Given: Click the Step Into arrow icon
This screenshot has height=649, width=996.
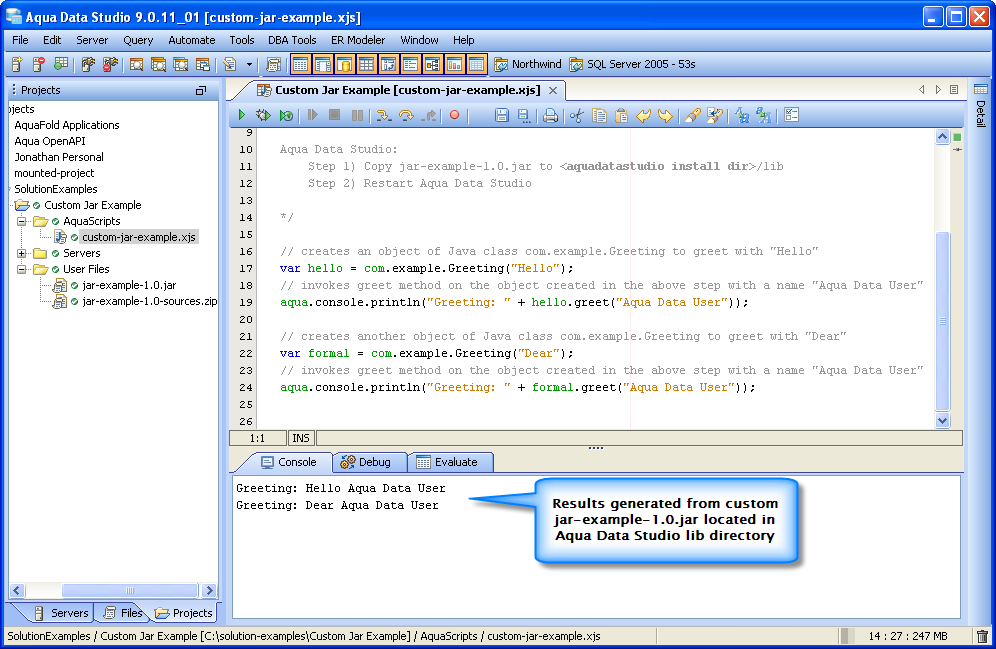Looking at the screenshot, I should point(383,115).
